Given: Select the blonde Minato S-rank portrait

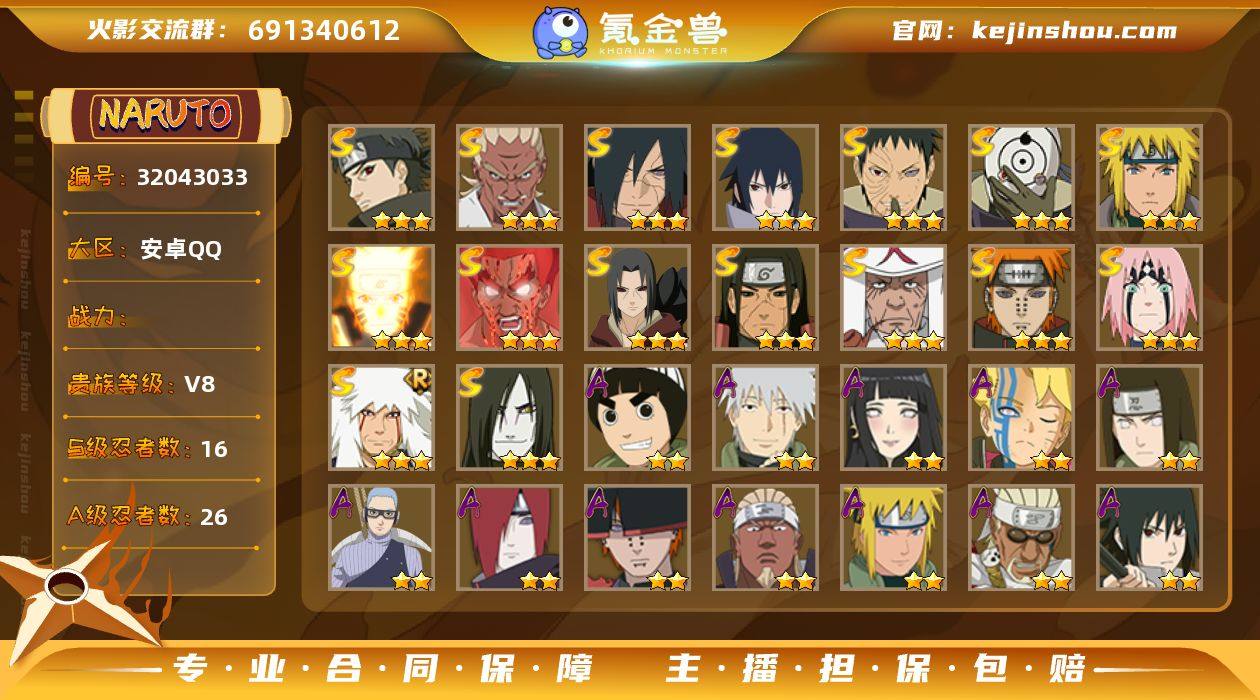Looking at the screenshot, I should coord(1149,177).
